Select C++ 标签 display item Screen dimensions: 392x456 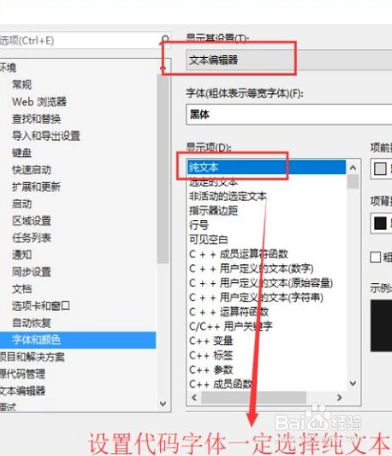click(x=211, y=355)
